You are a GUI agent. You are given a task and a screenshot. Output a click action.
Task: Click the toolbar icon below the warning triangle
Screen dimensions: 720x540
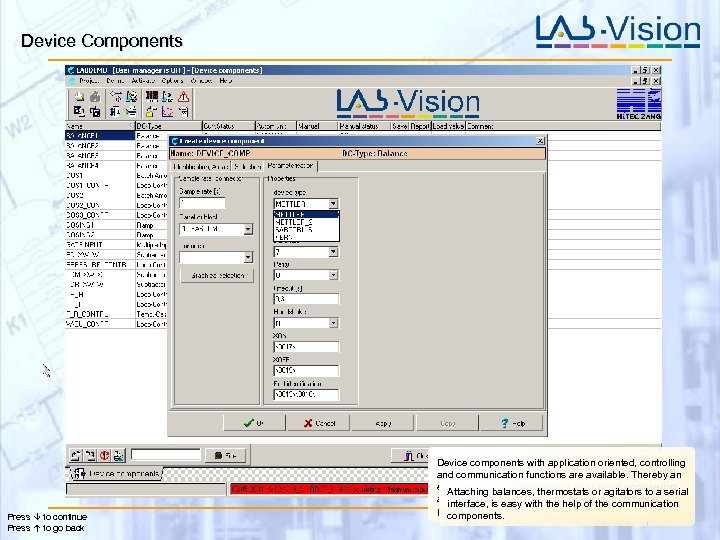[183, 111]
